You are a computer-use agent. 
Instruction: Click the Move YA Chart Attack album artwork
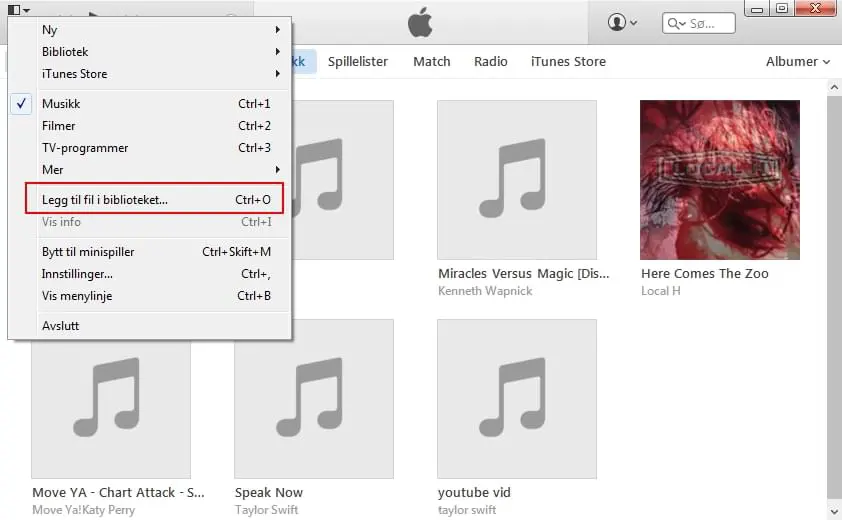click(x=111, y=409)
